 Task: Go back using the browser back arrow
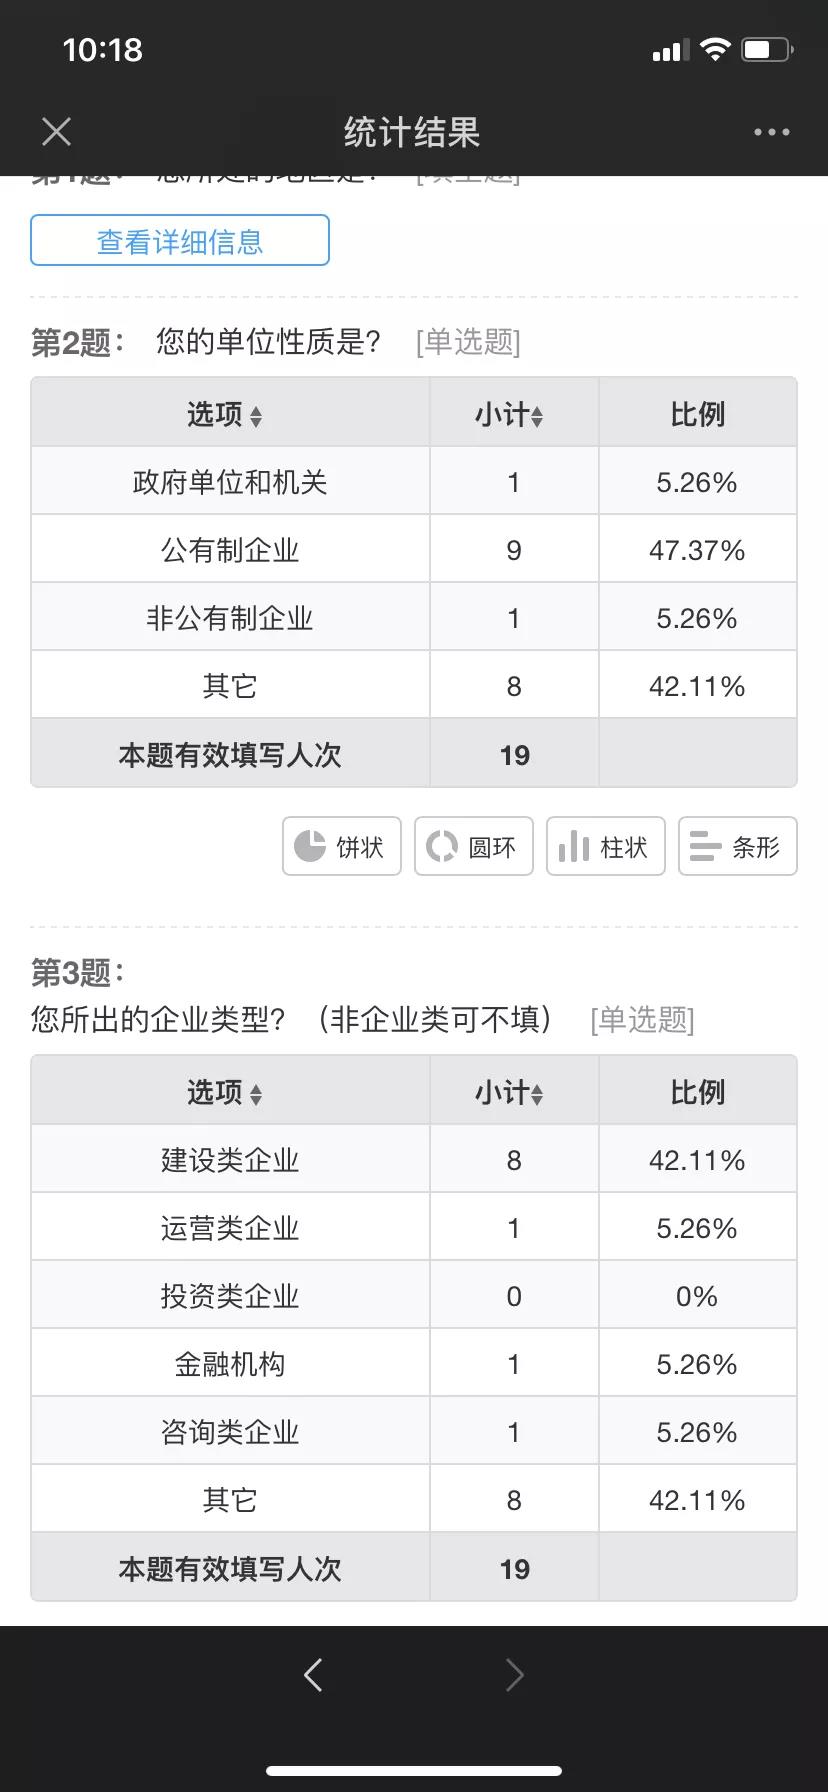click(x=313, y=1675)
